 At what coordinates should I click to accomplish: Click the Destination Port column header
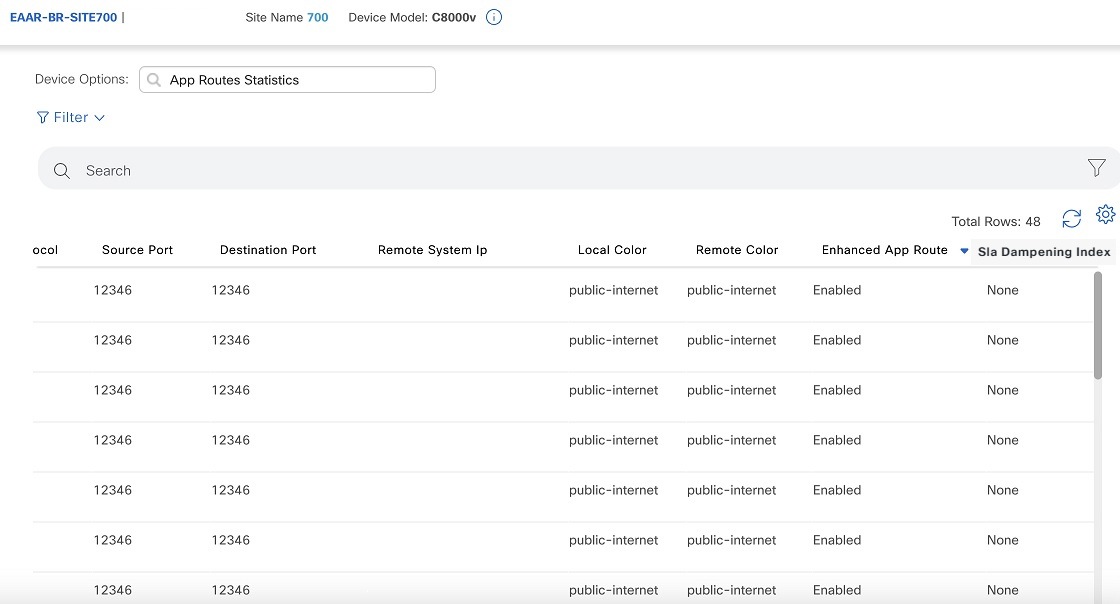click(267, 250)
